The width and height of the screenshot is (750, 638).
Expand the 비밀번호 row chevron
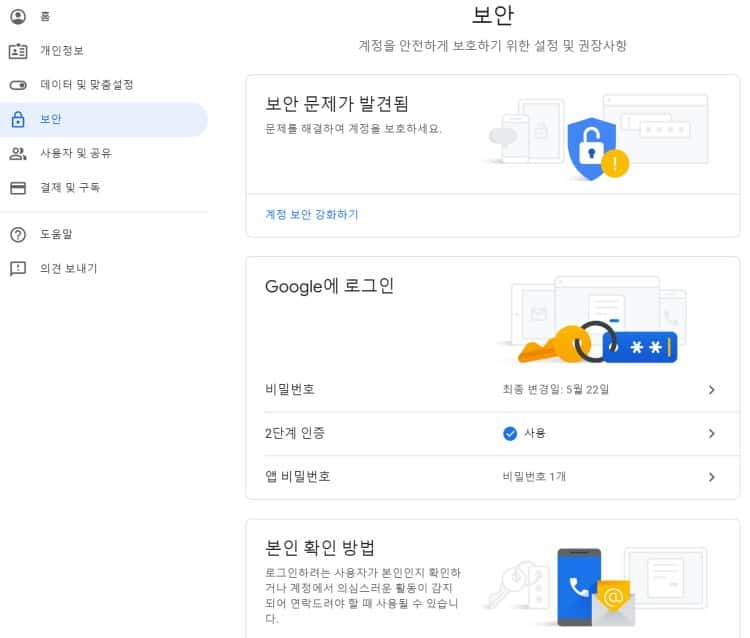711,390
